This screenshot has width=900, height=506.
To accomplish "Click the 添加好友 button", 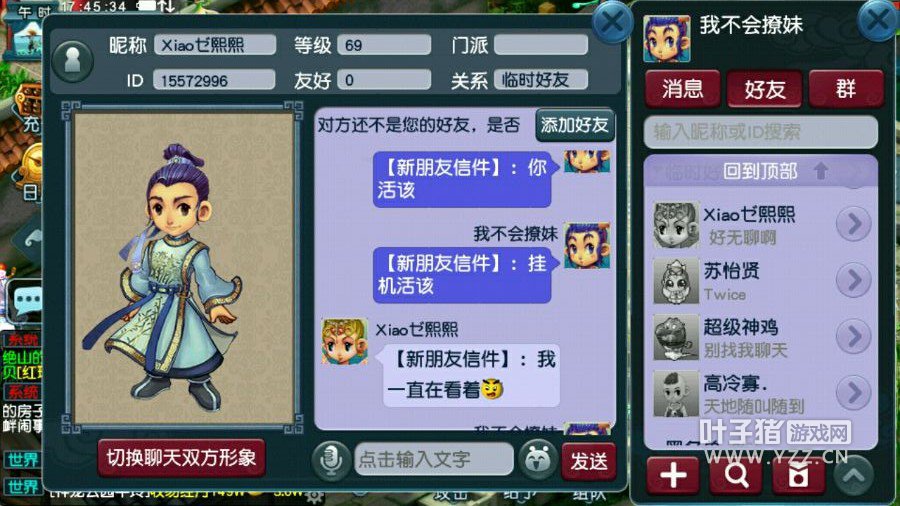I will coord(575,124).
